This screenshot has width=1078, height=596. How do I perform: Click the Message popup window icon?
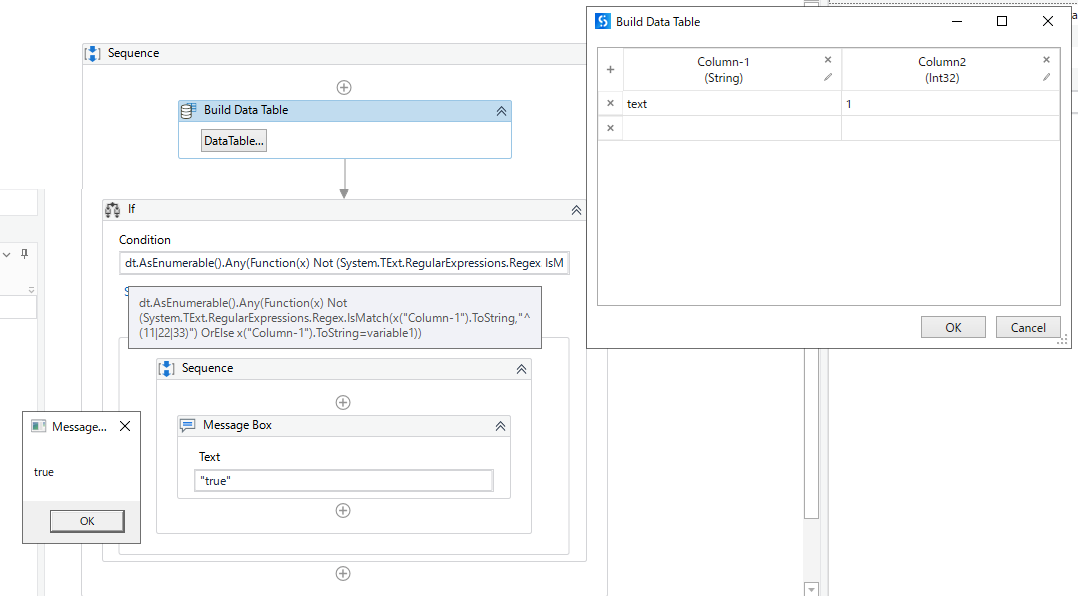pos(38,426)
